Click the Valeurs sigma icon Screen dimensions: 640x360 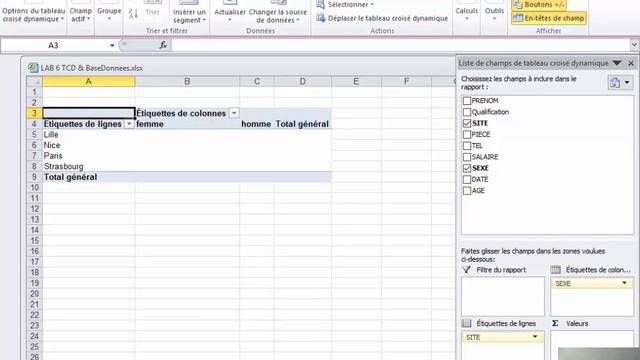point(555,323)
